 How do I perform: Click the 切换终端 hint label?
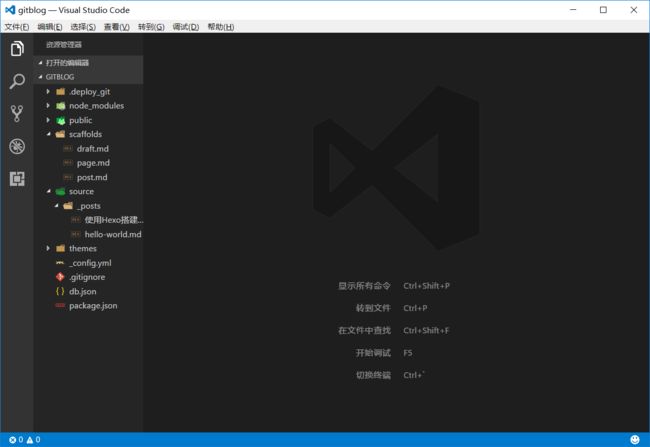click(x=373, y=375)
